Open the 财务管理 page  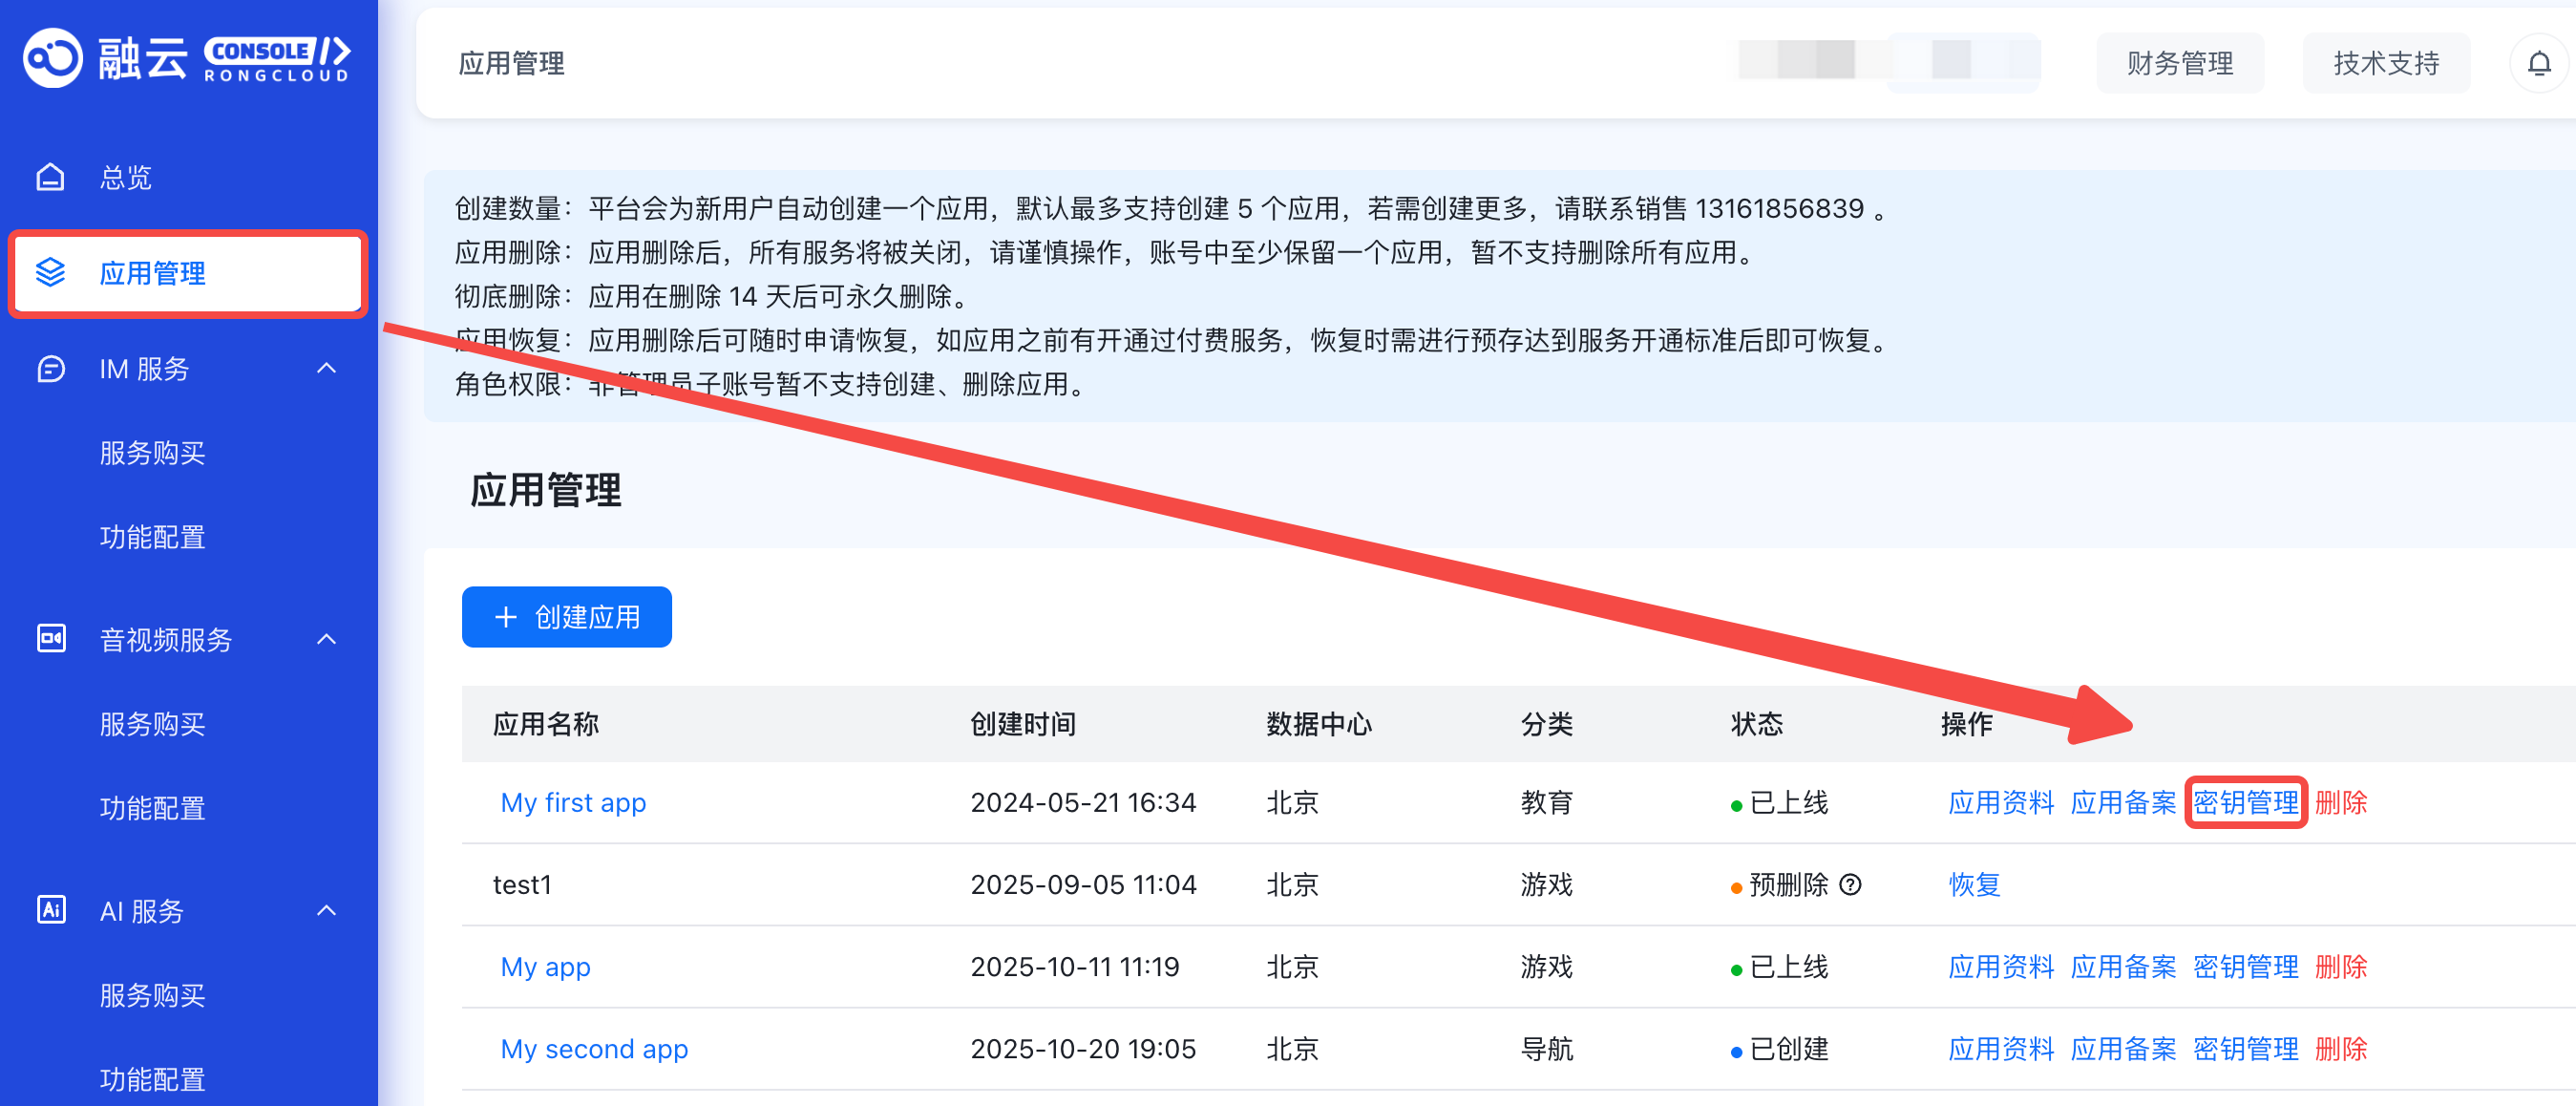(2179, 64)
